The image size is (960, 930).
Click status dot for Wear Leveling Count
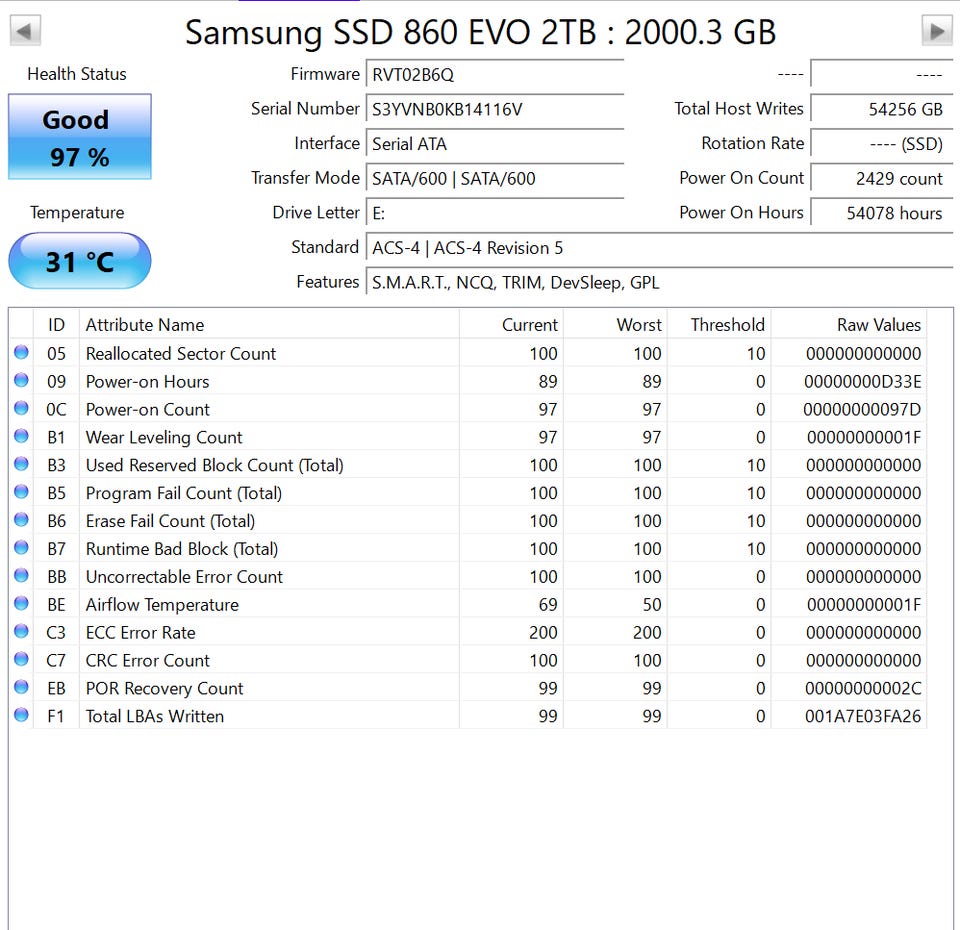(21, 436)
